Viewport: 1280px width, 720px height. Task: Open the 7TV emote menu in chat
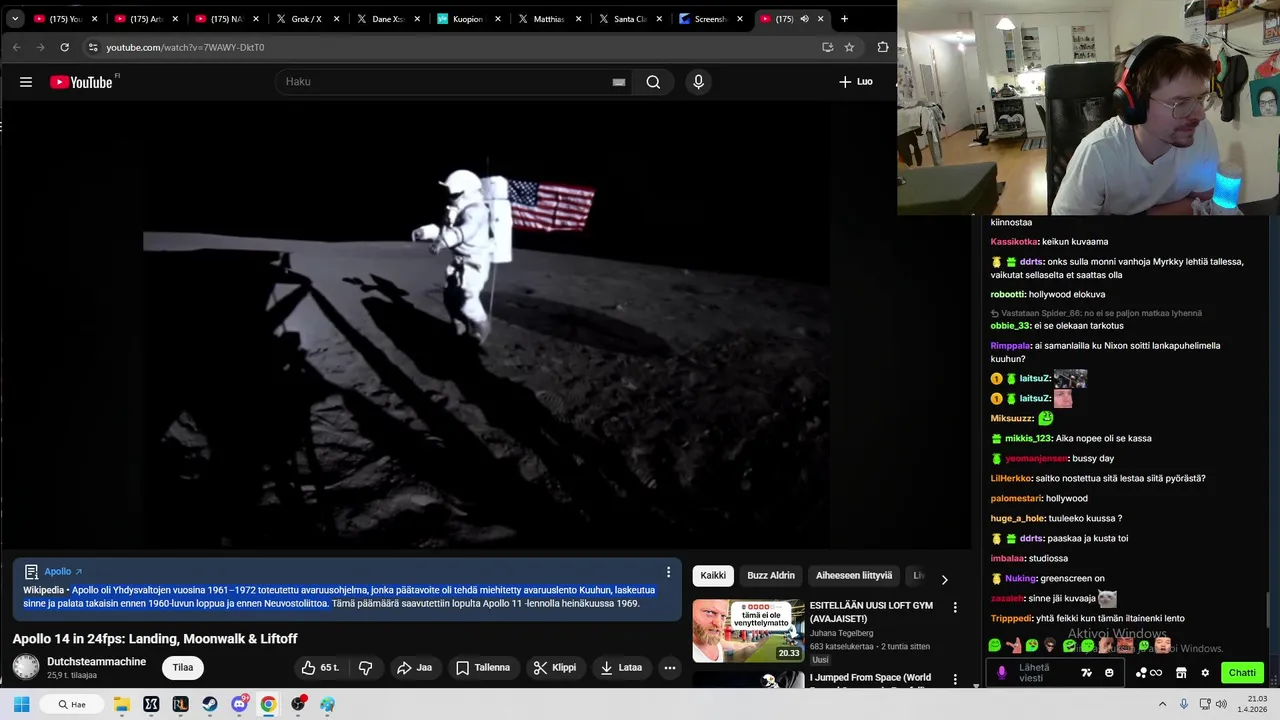pyautogui.click(x=1087, y=673)
